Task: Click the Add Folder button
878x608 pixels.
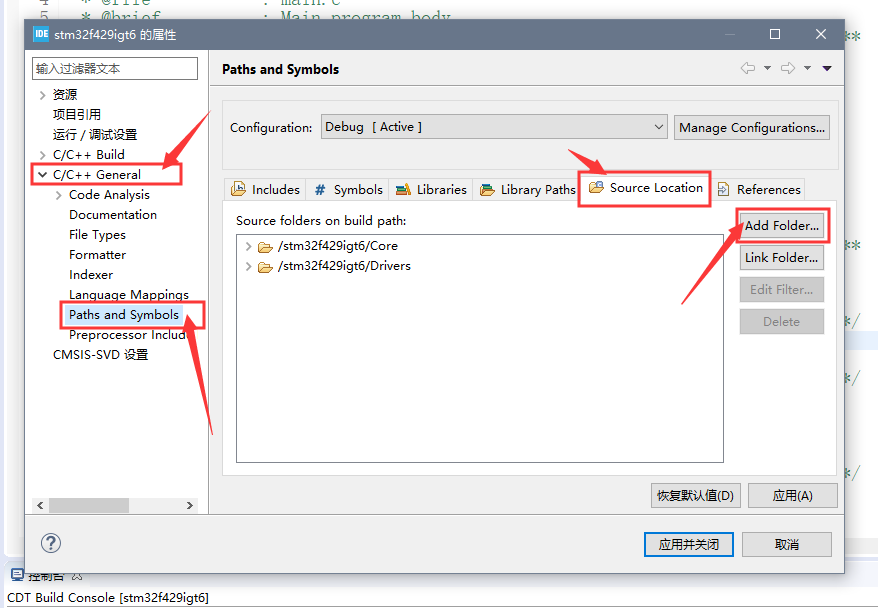Action: click(x=781, y=225)
